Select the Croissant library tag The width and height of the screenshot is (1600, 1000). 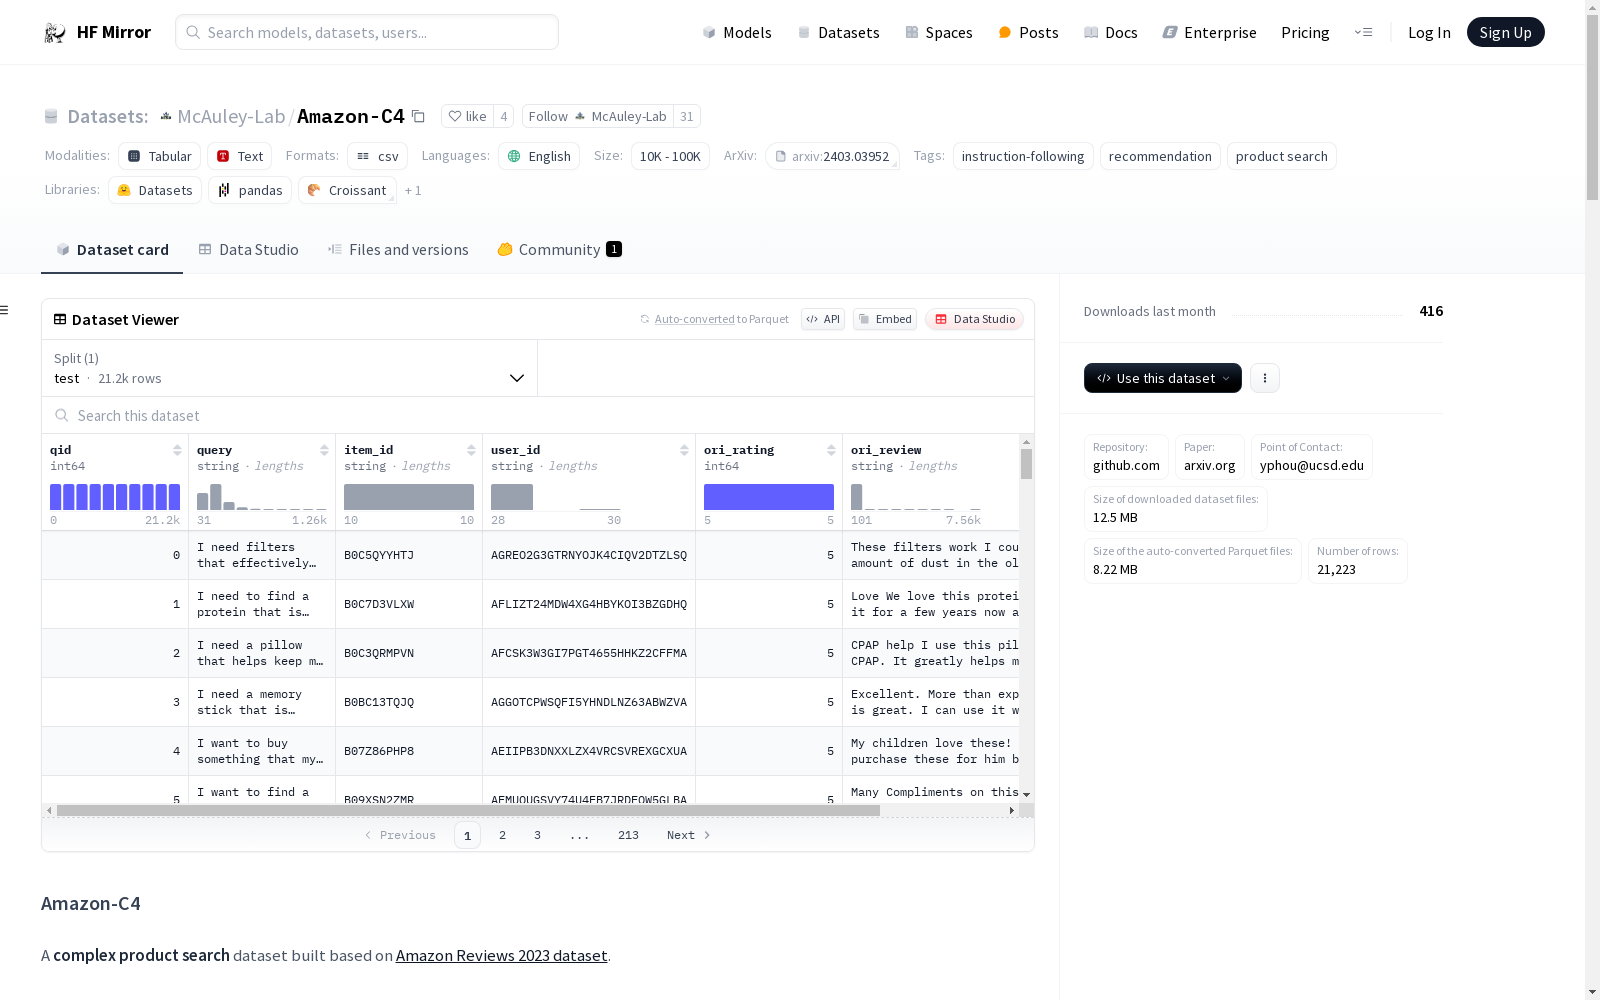[x=347, y=190]
